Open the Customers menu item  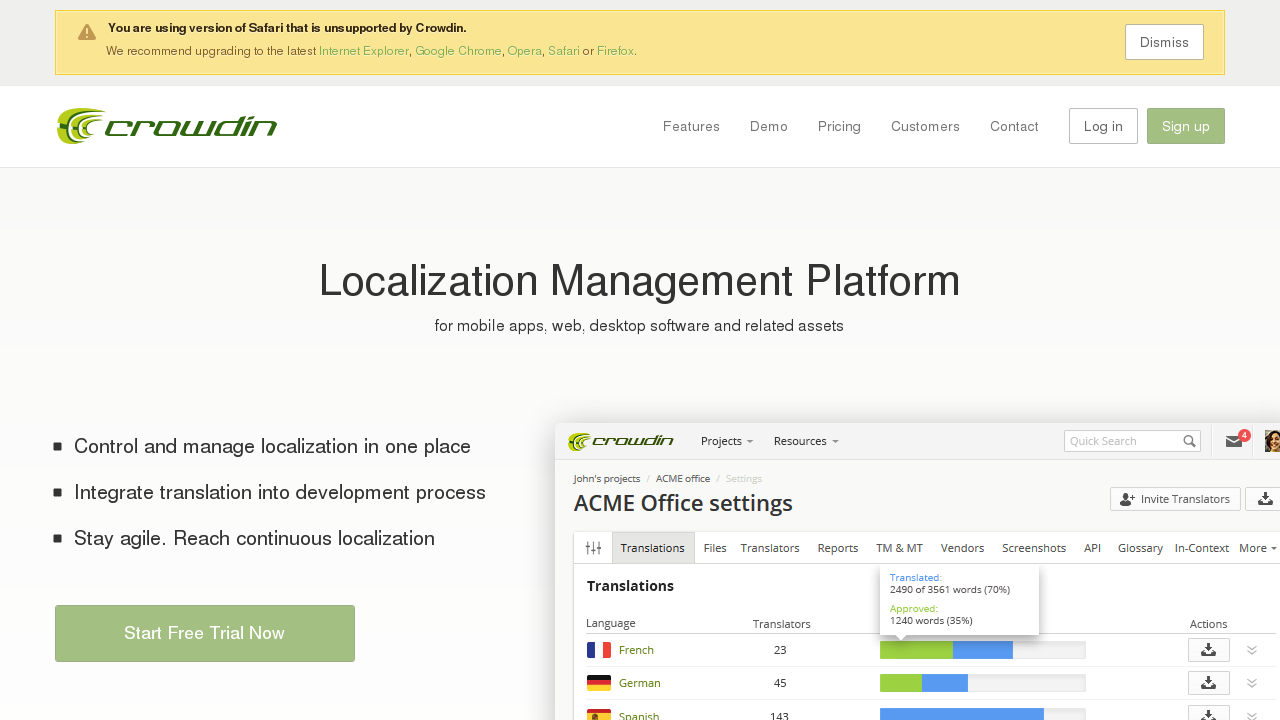pyautogui.click(x=925, y=126)
